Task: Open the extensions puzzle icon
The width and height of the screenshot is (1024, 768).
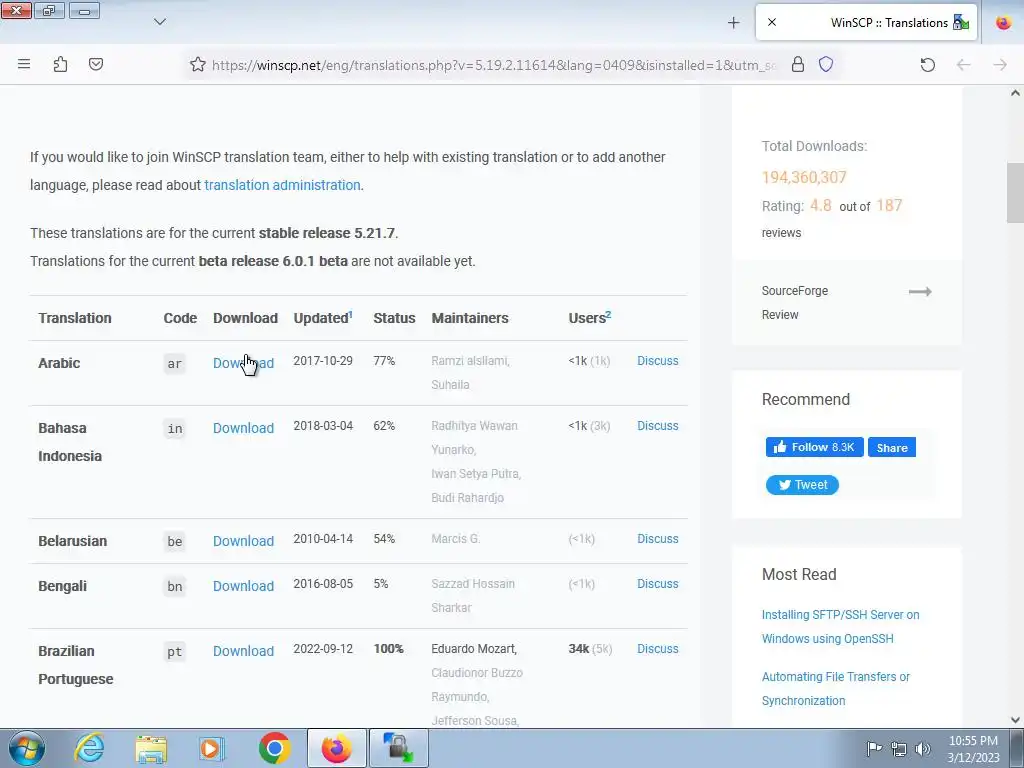Action: click(60, 64)
